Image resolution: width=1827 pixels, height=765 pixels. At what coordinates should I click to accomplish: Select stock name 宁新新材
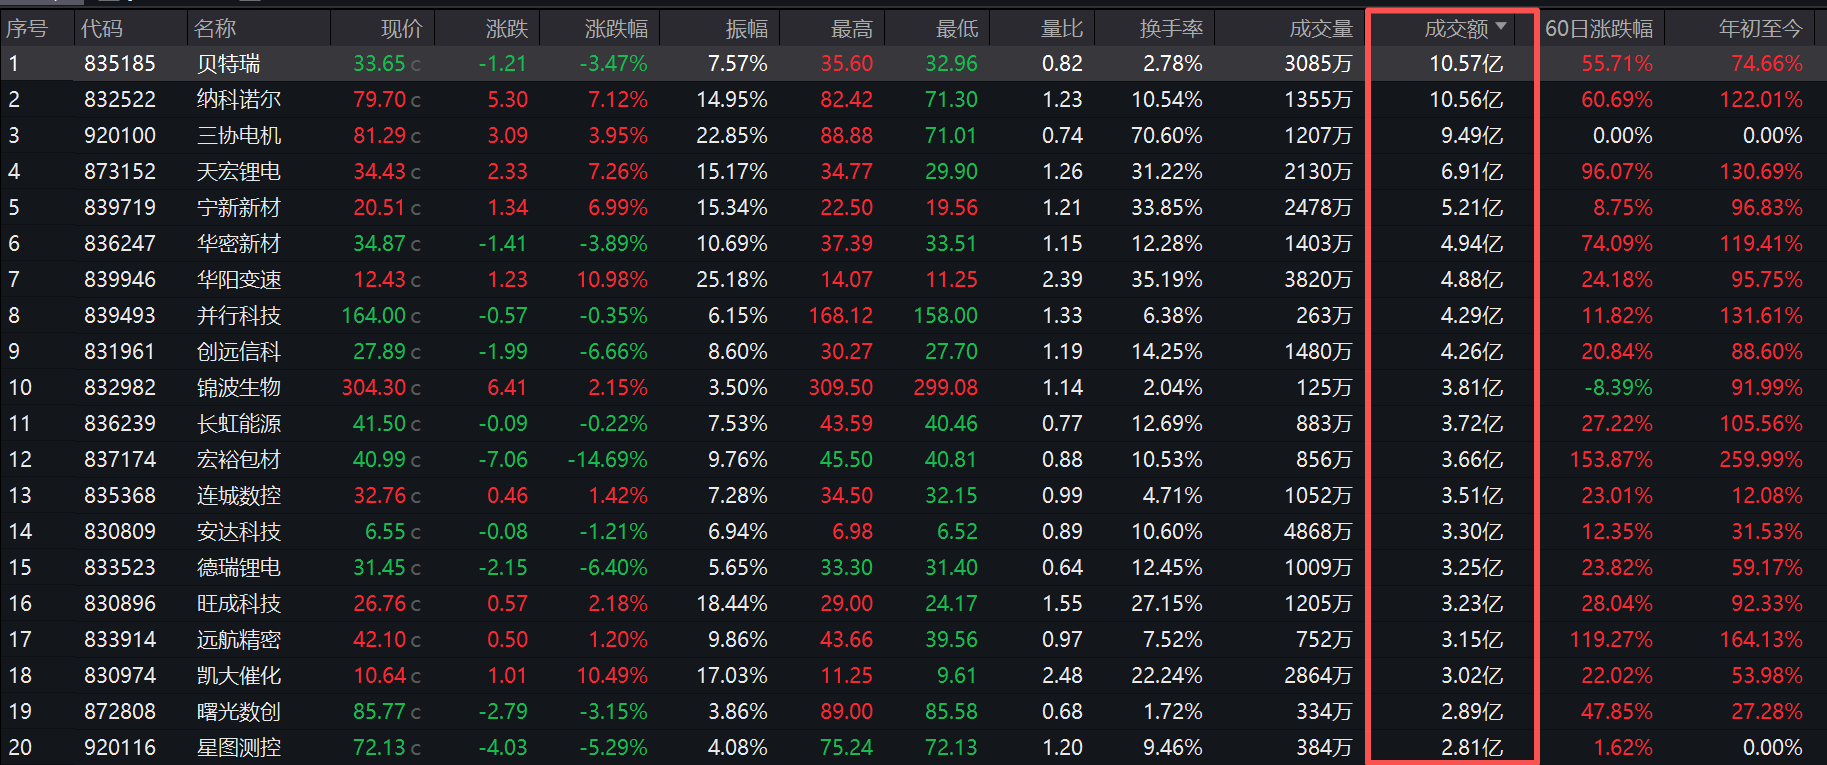239,208
